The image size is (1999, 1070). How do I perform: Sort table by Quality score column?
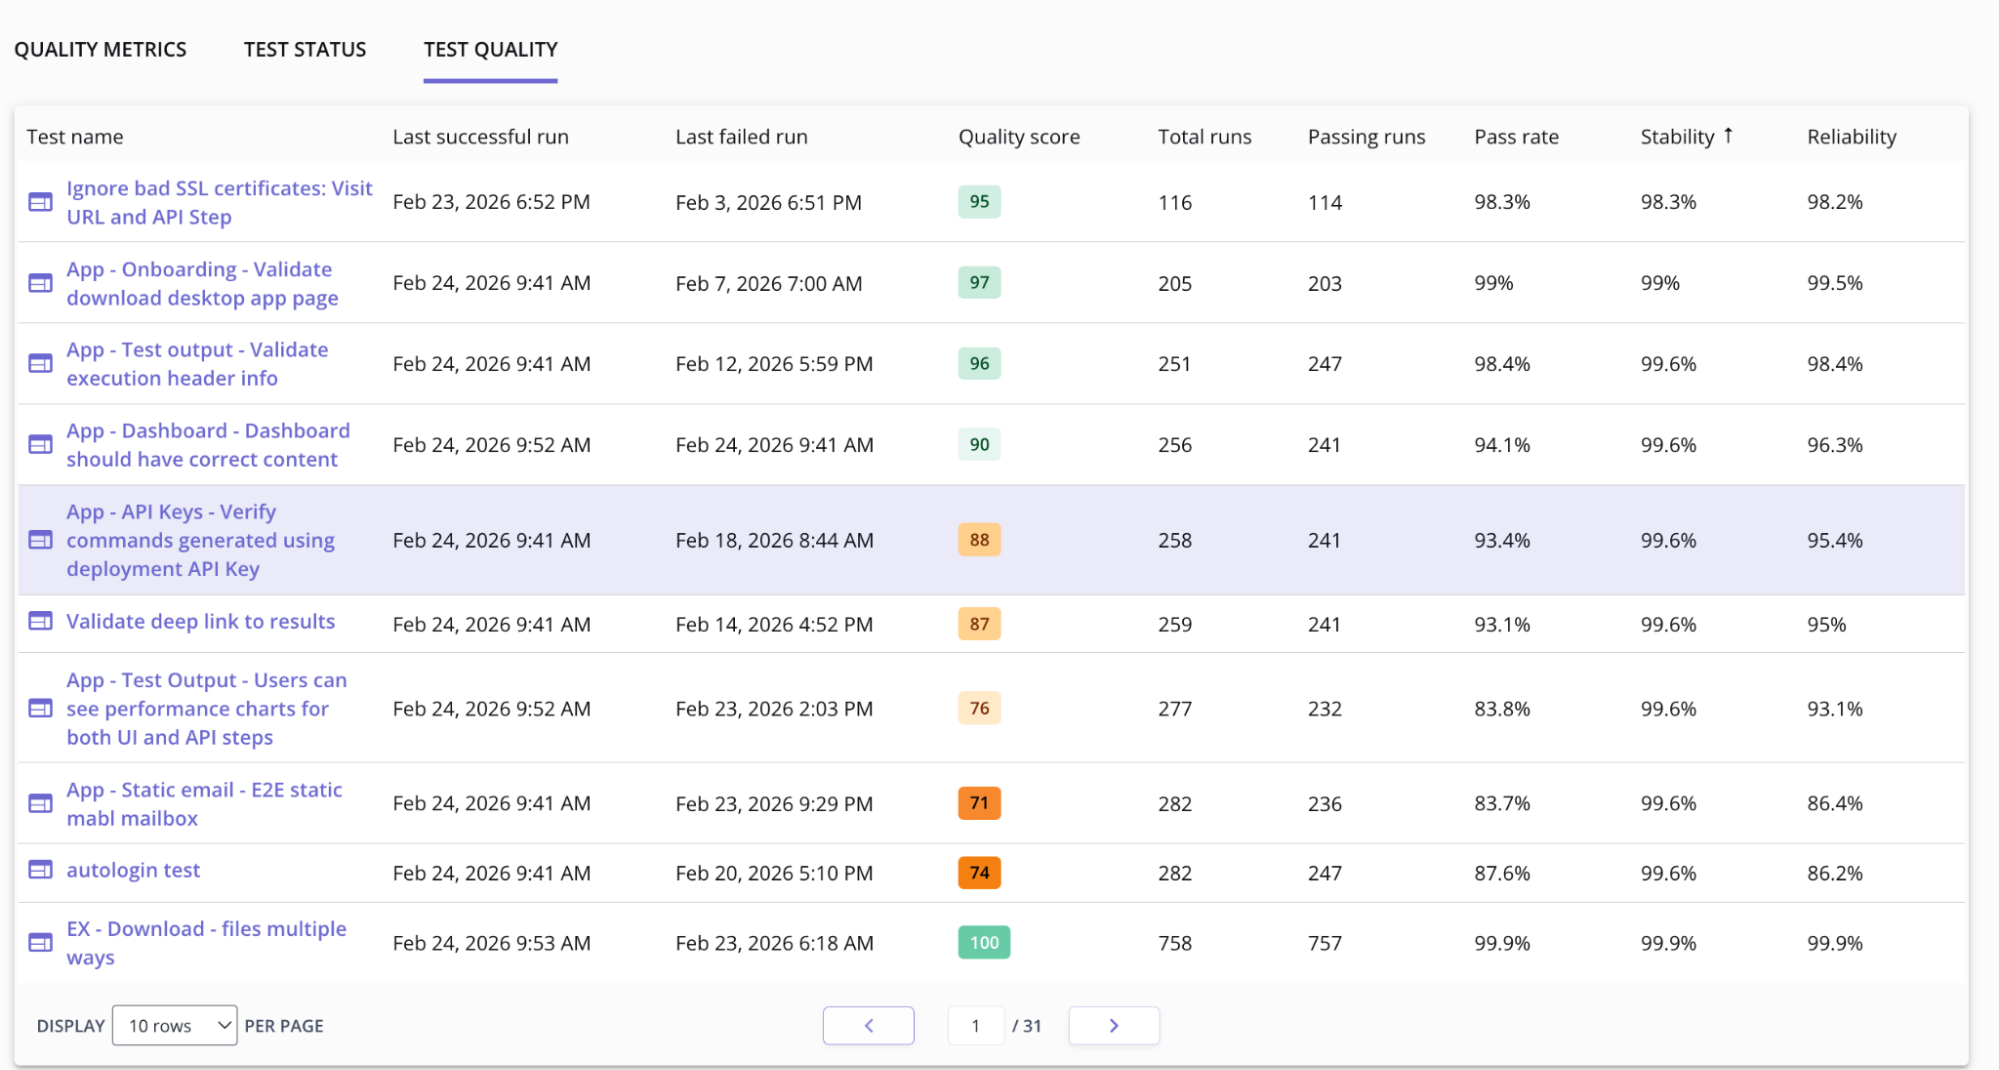(x=1018, y=137)
